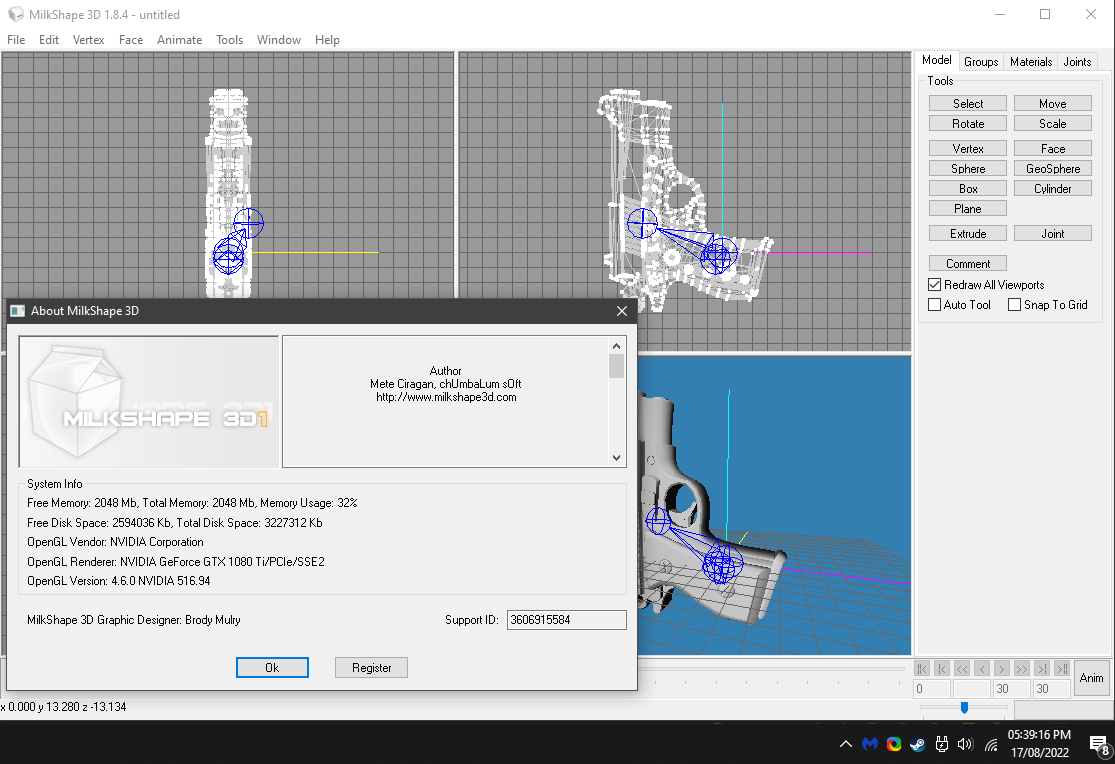Choose the Face tool button
Screen dimensions: 1115x764
1052,148
